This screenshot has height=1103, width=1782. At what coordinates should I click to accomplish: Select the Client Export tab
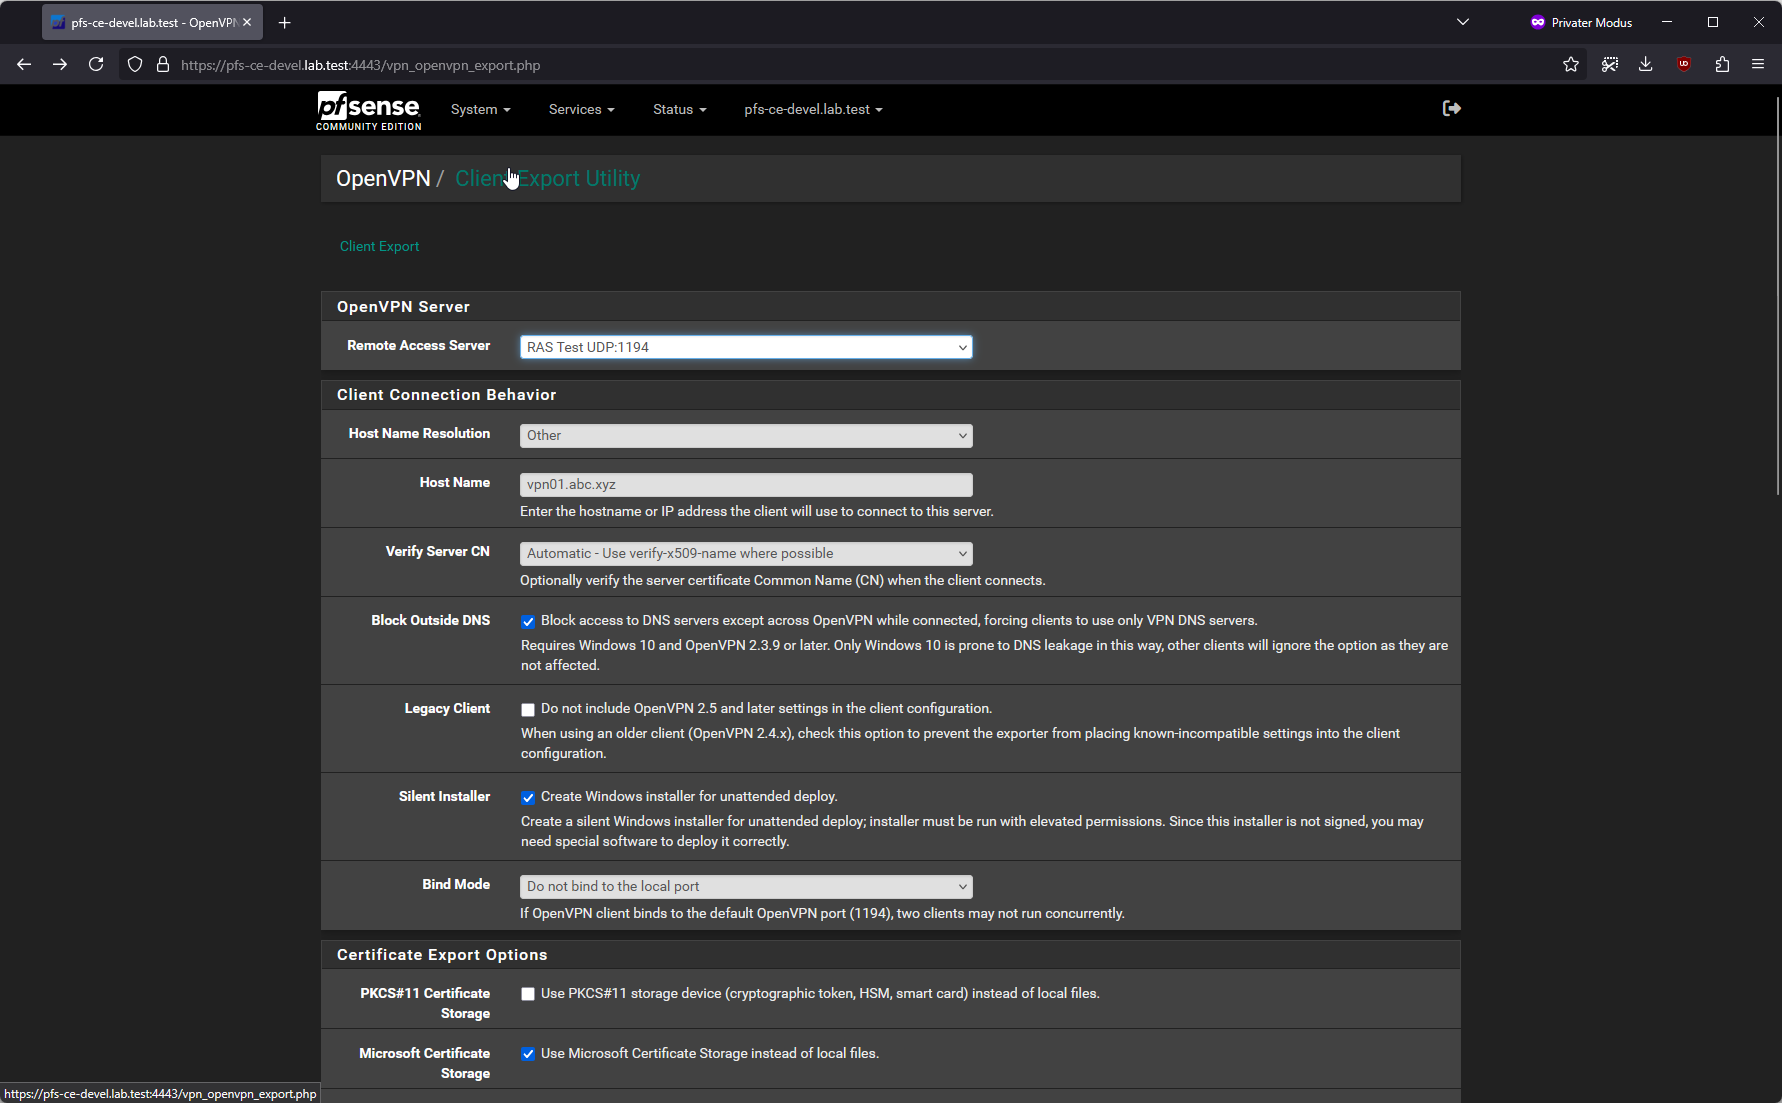[x=379, y=246]
